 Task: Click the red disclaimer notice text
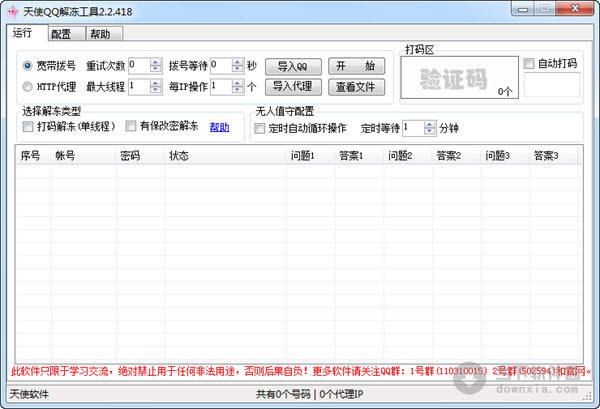pos(301,371)
